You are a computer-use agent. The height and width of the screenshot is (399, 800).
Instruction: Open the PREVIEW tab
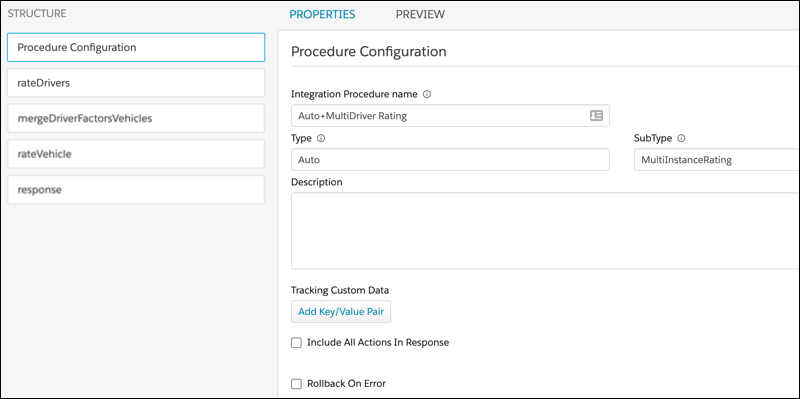[420, 14]
